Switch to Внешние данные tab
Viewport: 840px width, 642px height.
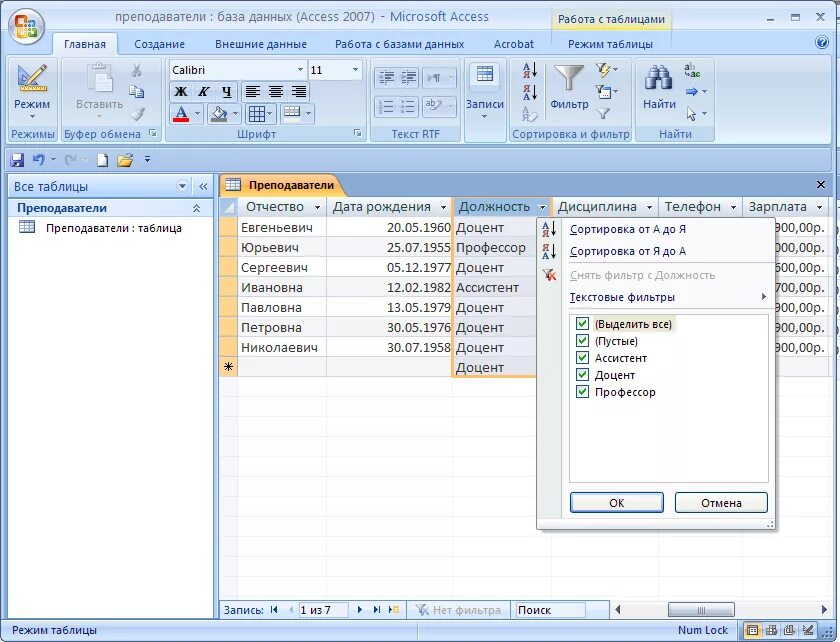click(x=261, y=44)
